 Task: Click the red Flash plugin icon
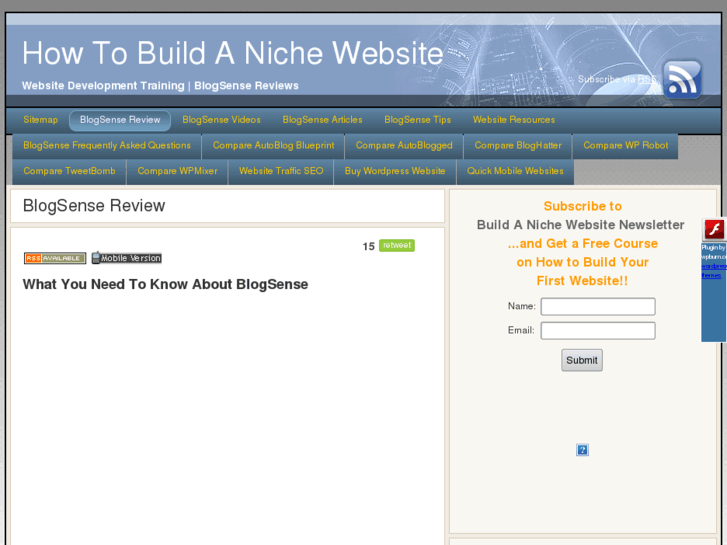(714, 229)
